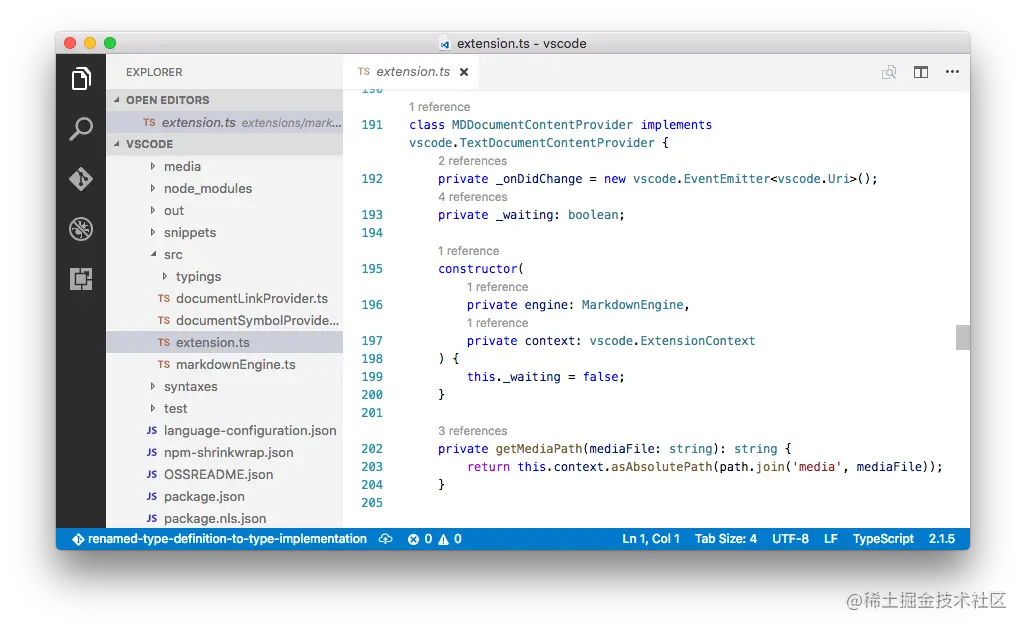
Task: Change file encoding UTF-8
Action: point(790,539)
